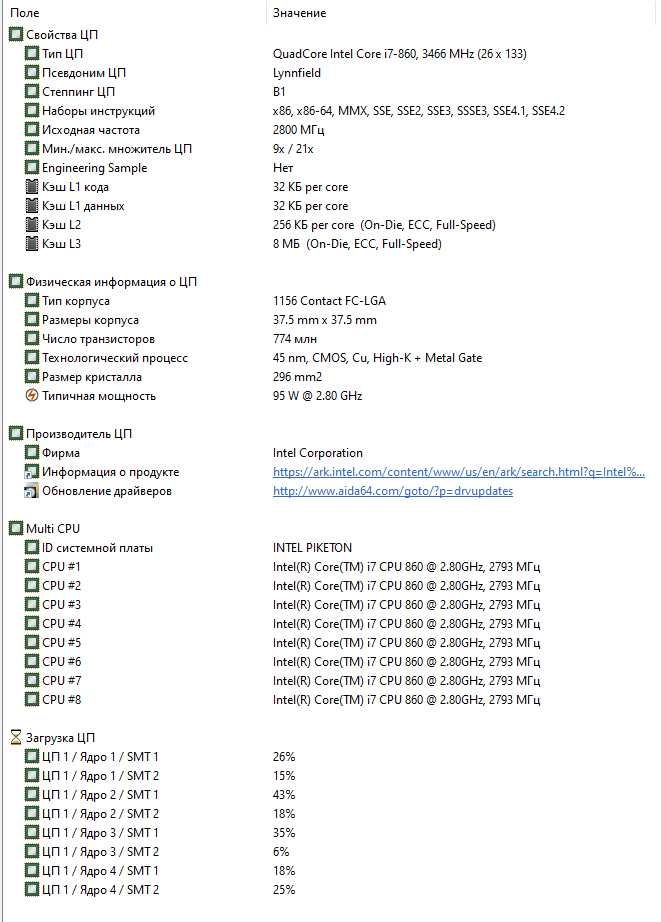This screenshot has width=661, height=922.
Task: Click the icon next to CPU #8
Action: [x=32, y=700]
